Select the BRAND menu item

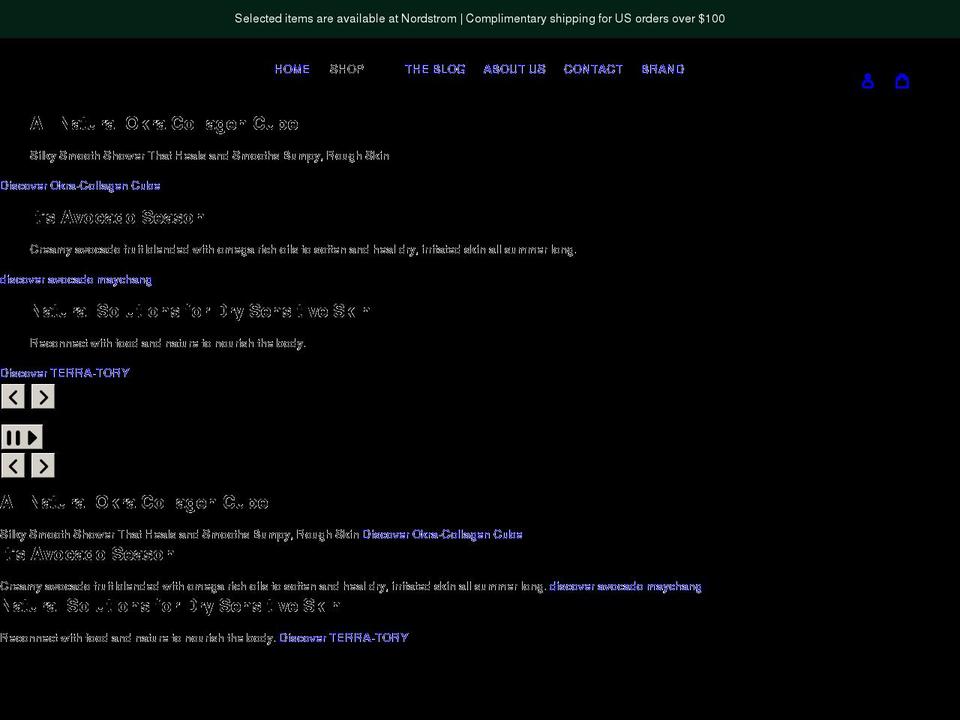tap(662, 69)
